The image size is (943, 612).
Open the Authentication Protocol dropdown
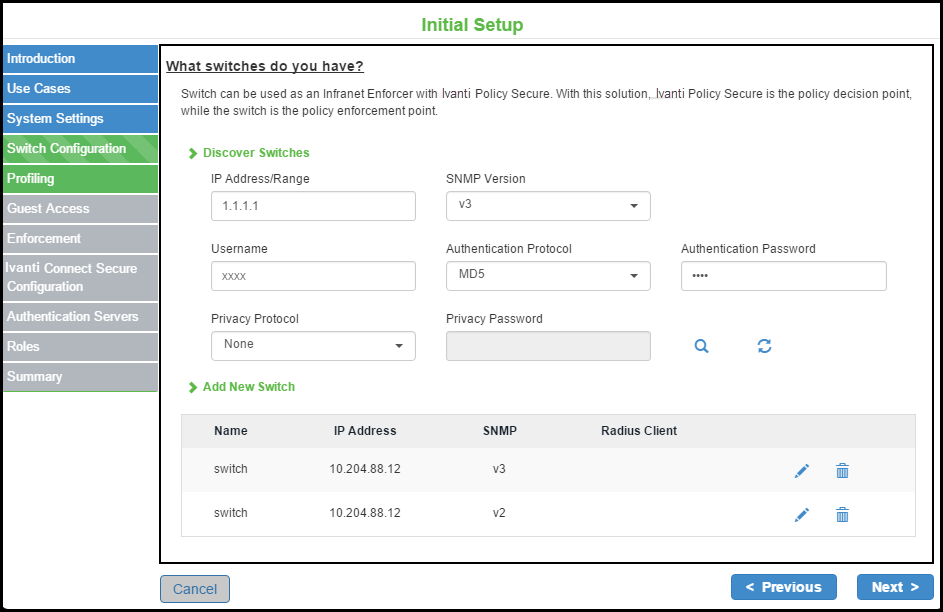click(x=548, y=276)
